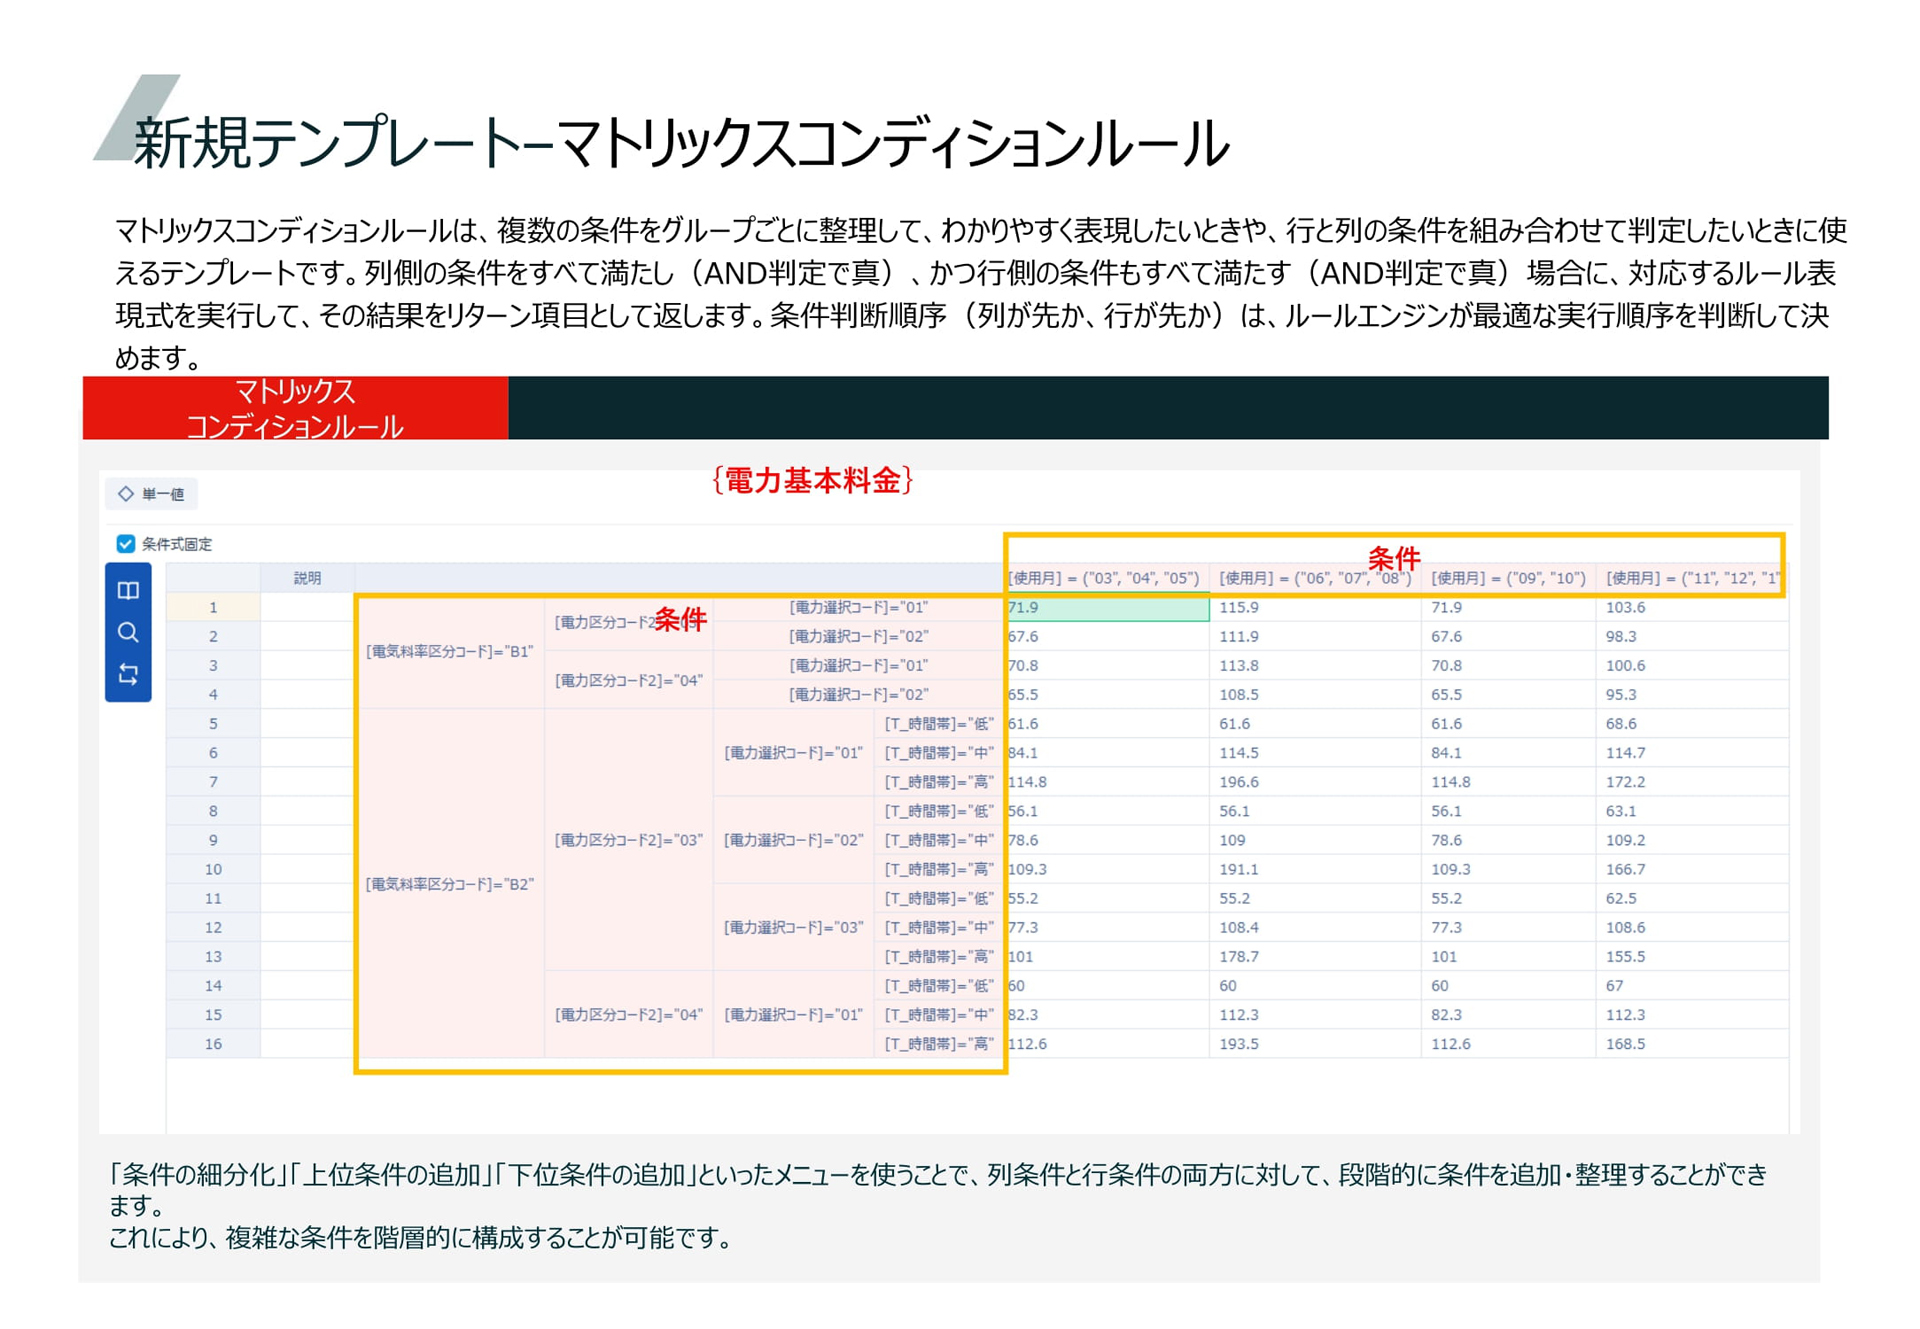Click the 100.6 value cell
This screenshot has height=1329, width=1920.
1692,665
